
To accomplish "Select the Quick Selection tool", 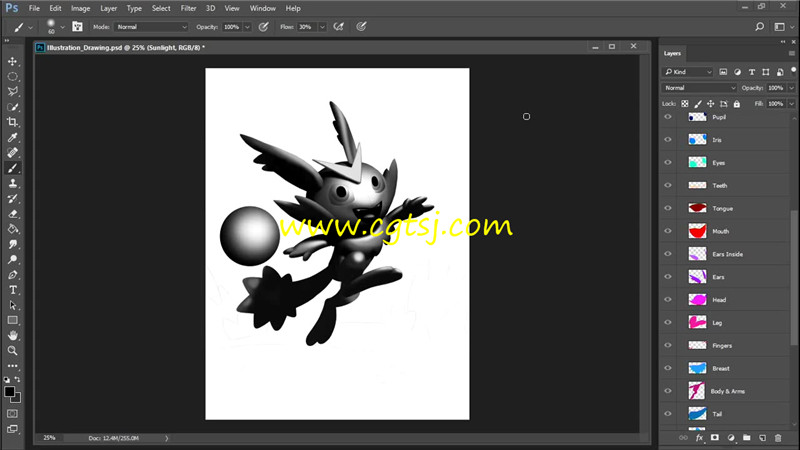I will [x=12, y=107].
